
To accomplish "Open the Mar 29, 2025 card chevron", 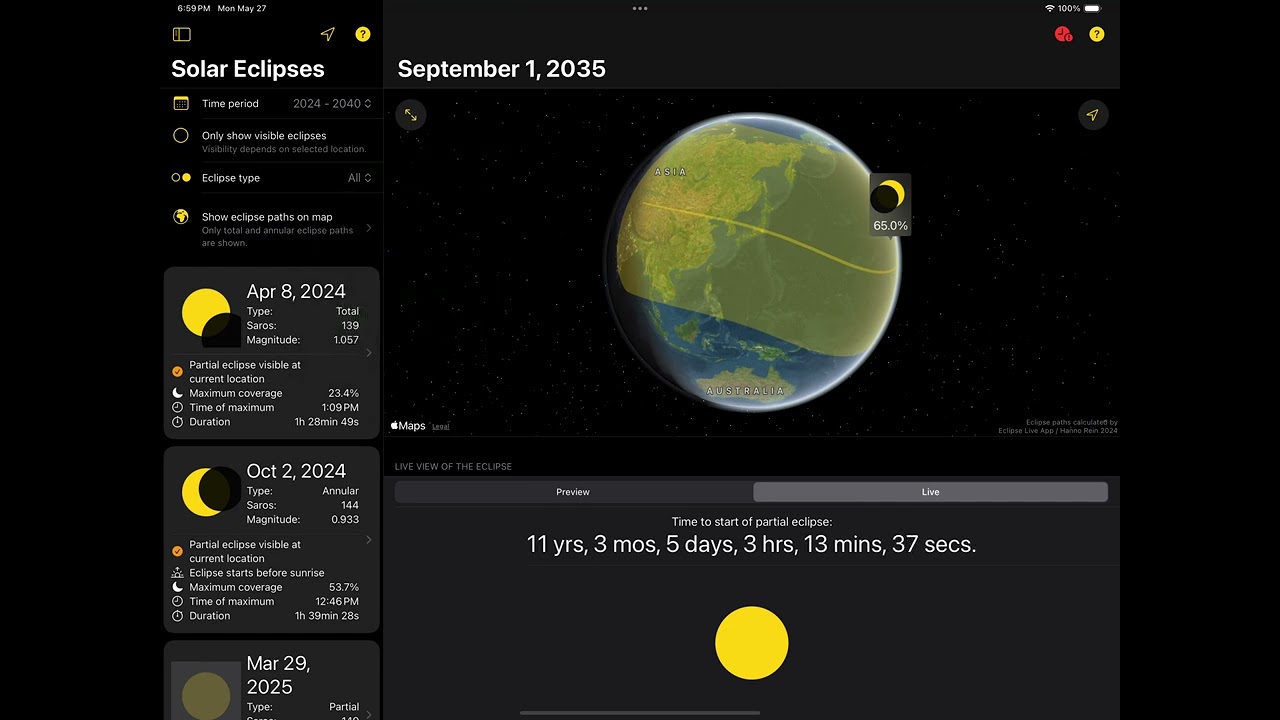I will (369, 714).
